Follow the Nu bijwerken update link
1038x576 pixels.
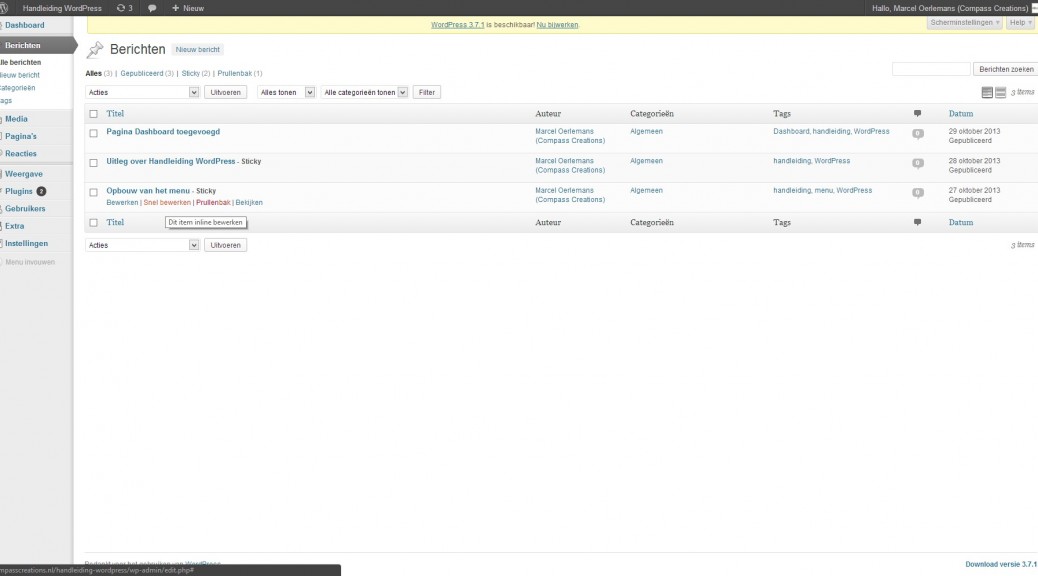[x=557, y=24]
